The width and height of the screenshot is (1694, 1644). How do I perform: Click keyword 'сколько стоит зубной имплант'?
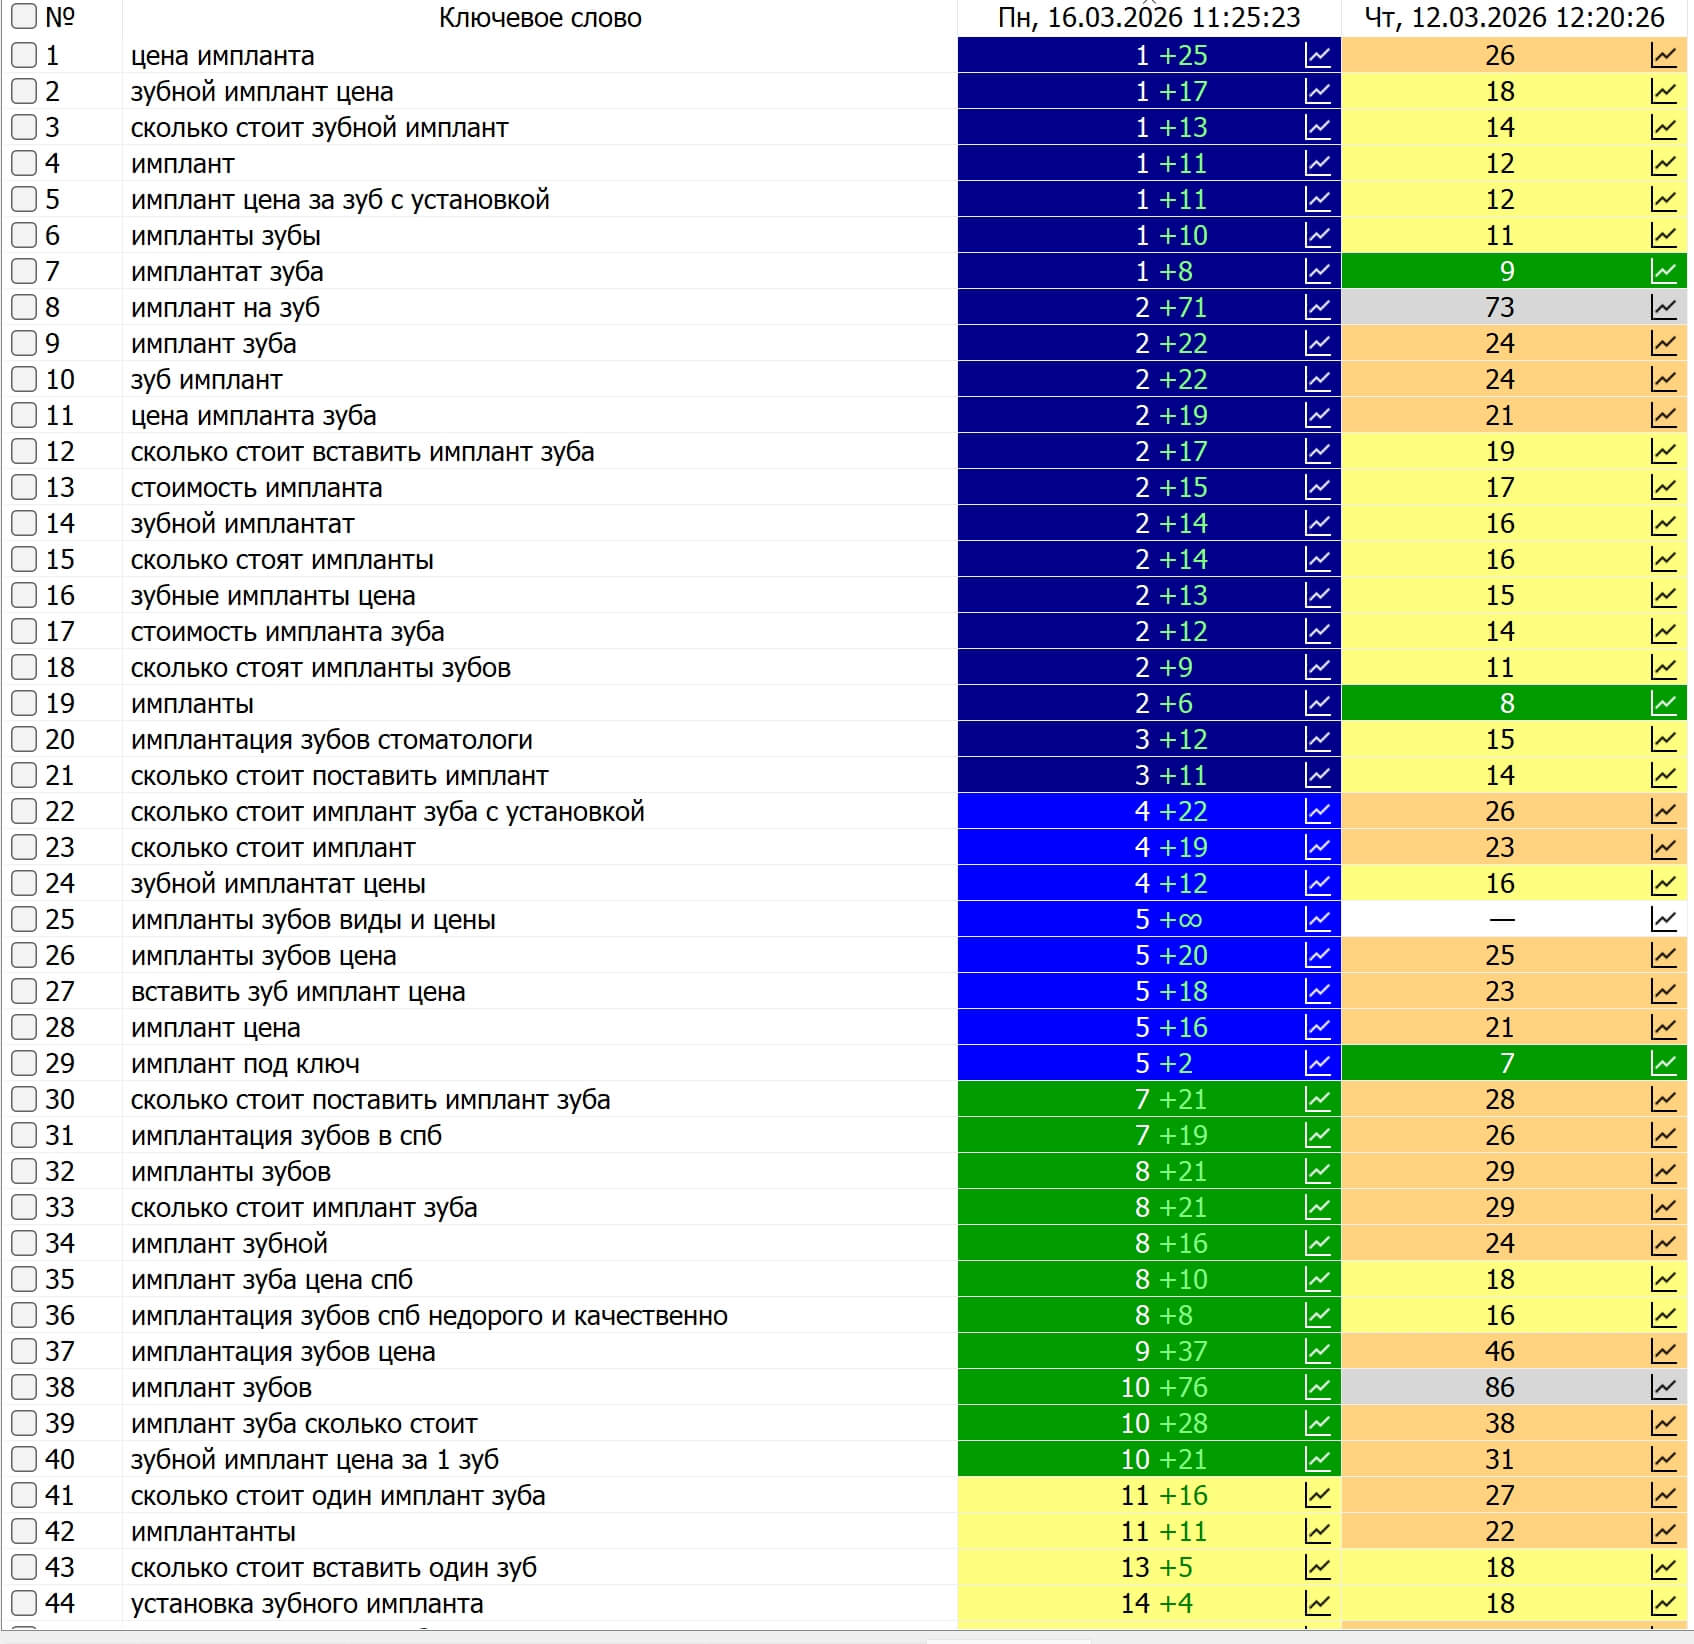click(319, 128)
